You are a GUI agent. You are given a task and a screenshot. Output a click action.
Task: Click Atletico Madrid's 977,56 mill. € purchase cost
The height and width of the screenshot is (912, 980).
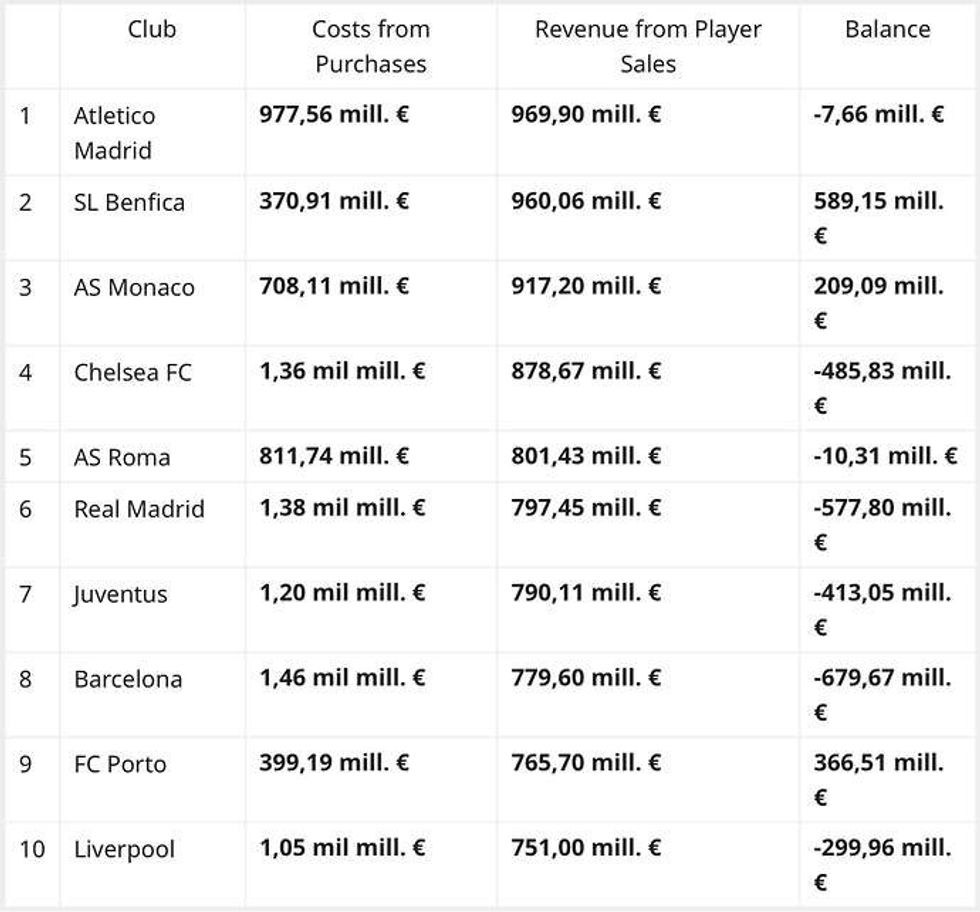tap(334, 115)
